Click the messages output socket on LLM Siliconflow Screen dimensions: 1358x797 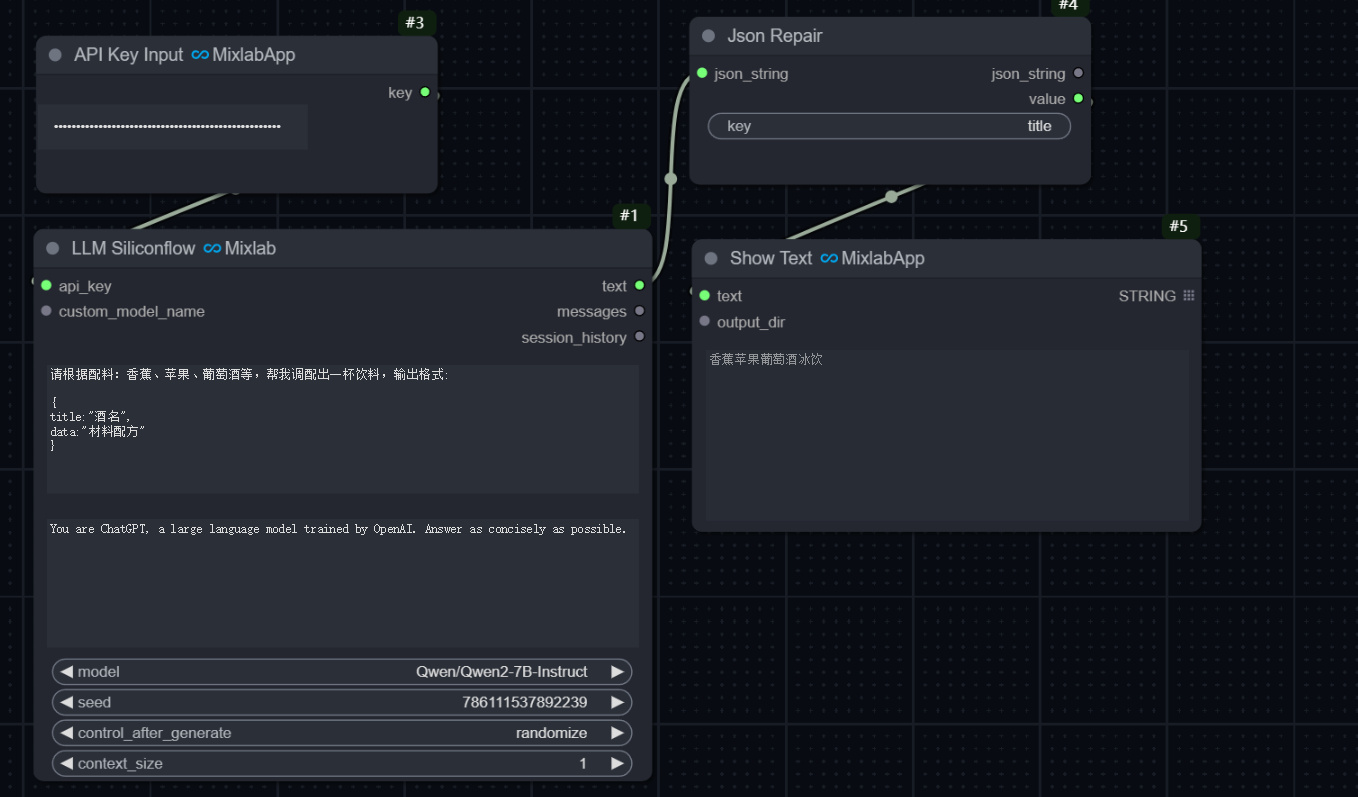(640, 311)
